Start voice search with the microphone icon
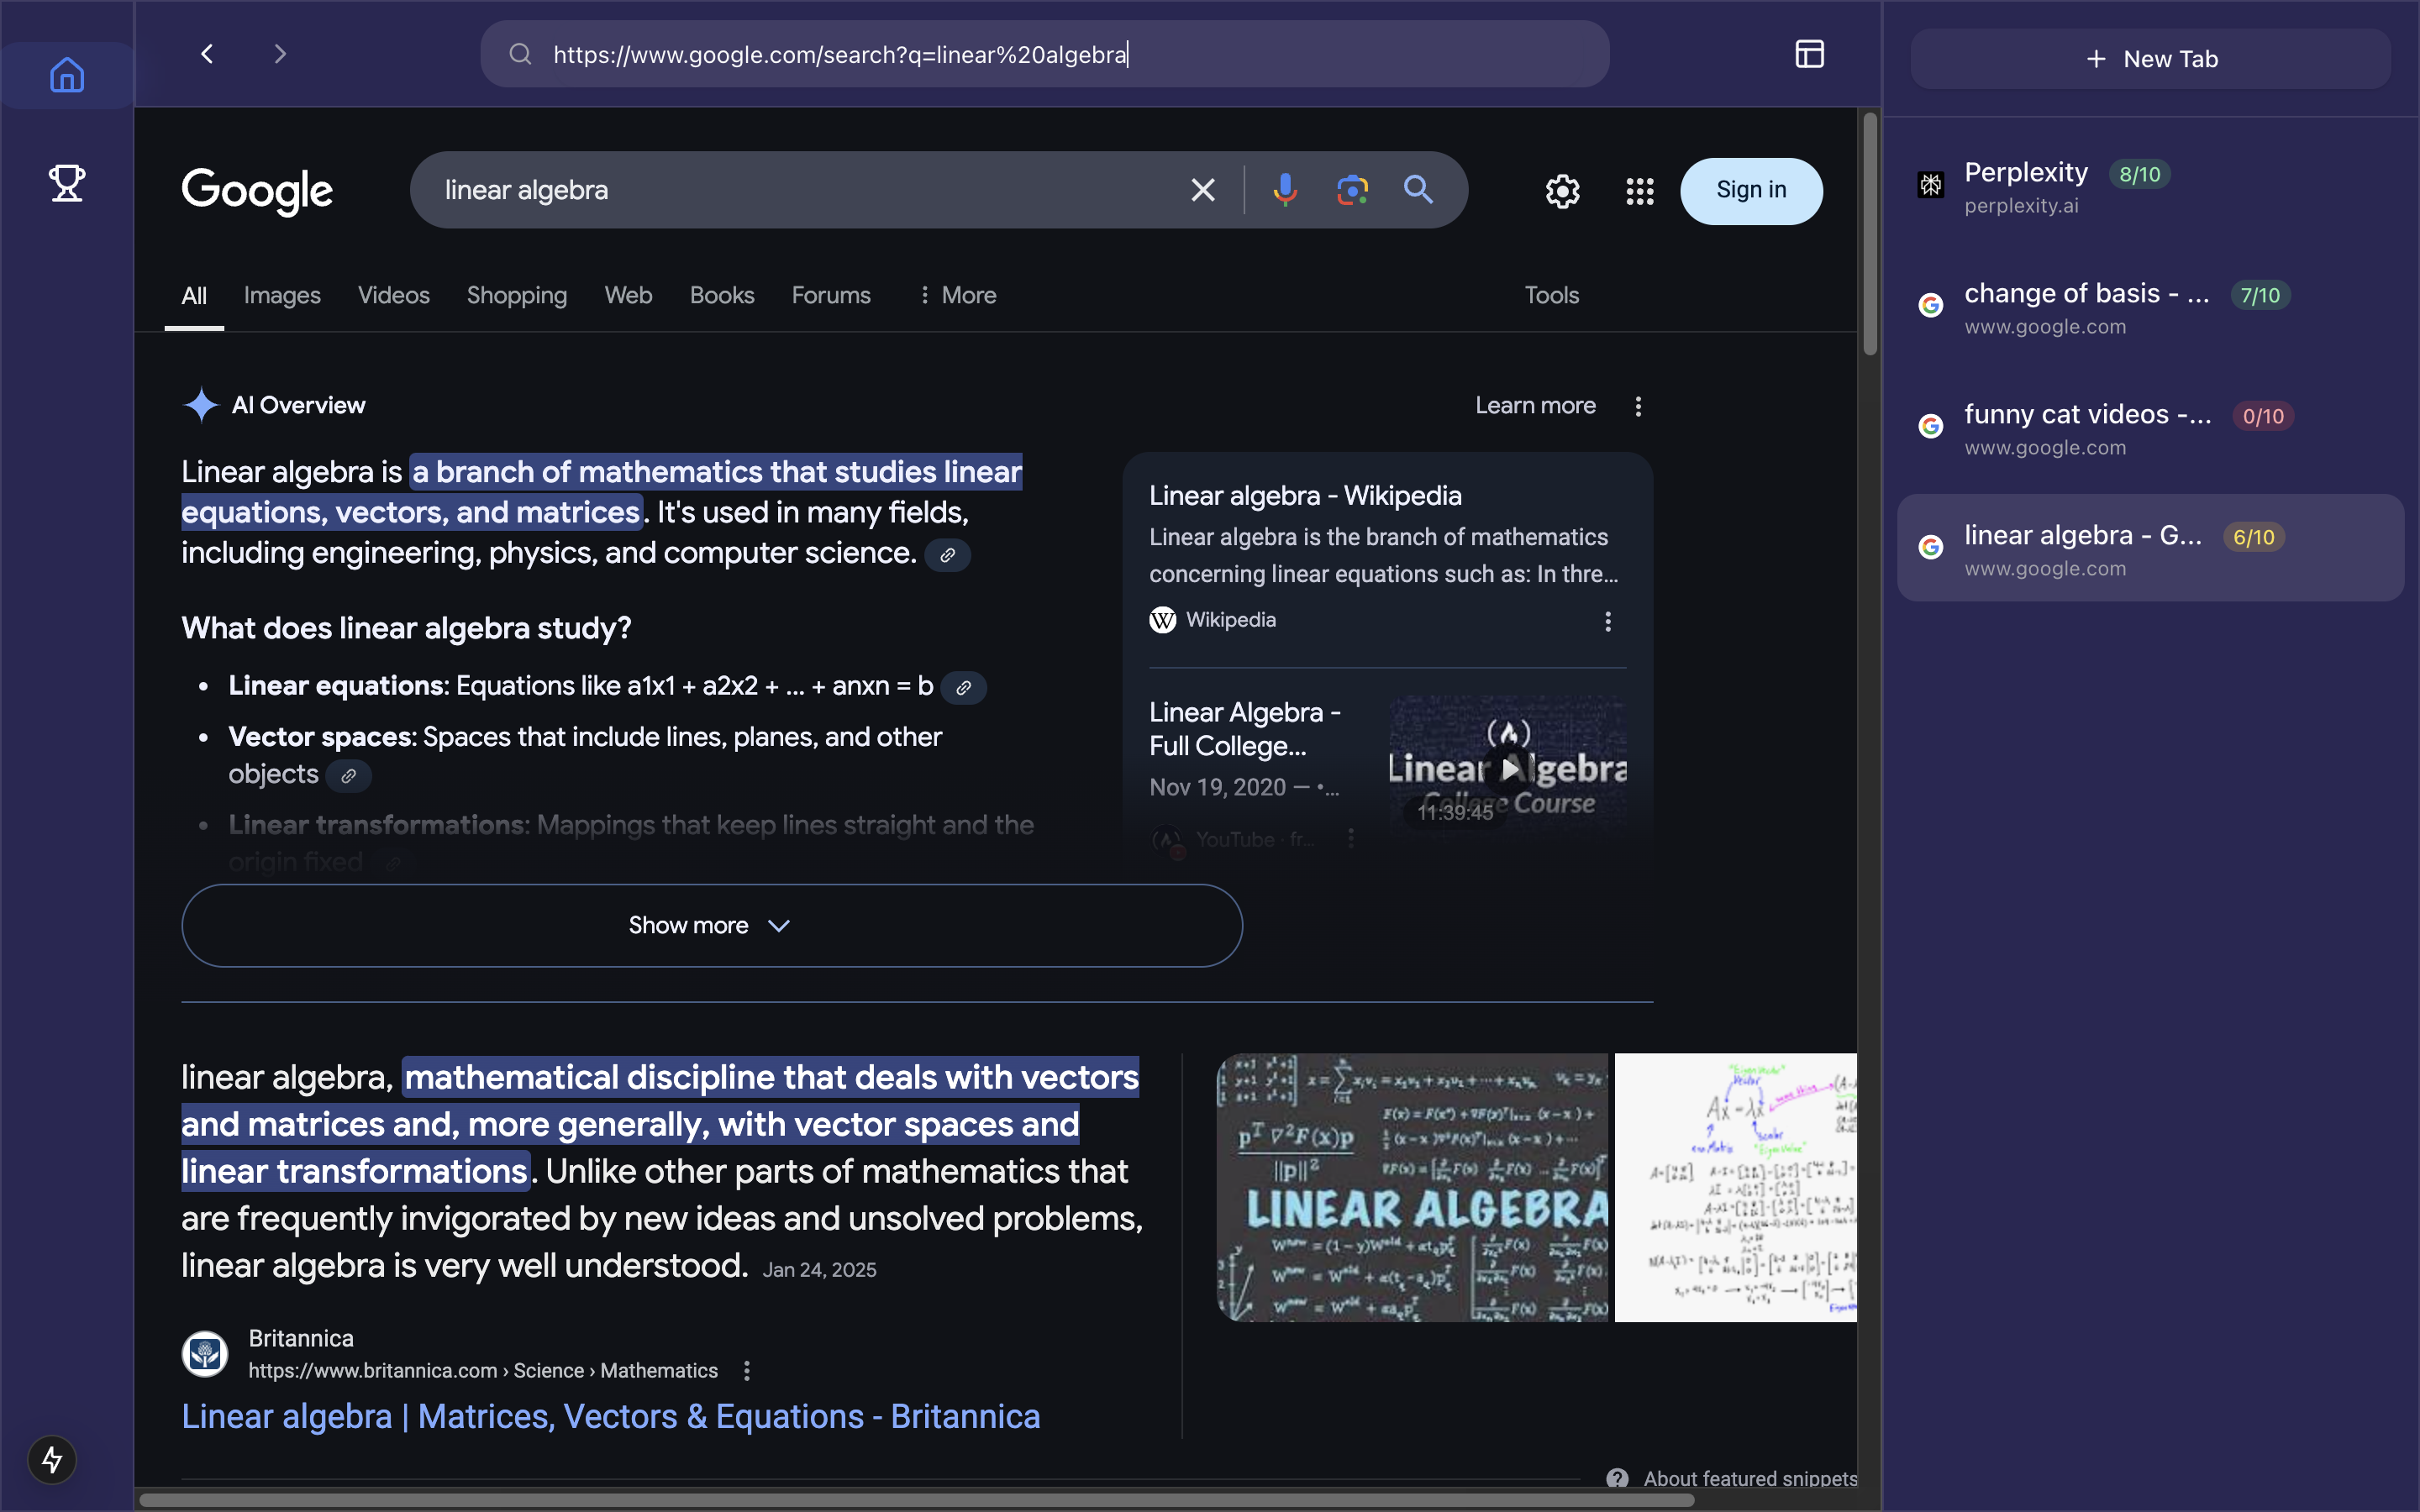2420x1512 pixels. point(1285,190)
